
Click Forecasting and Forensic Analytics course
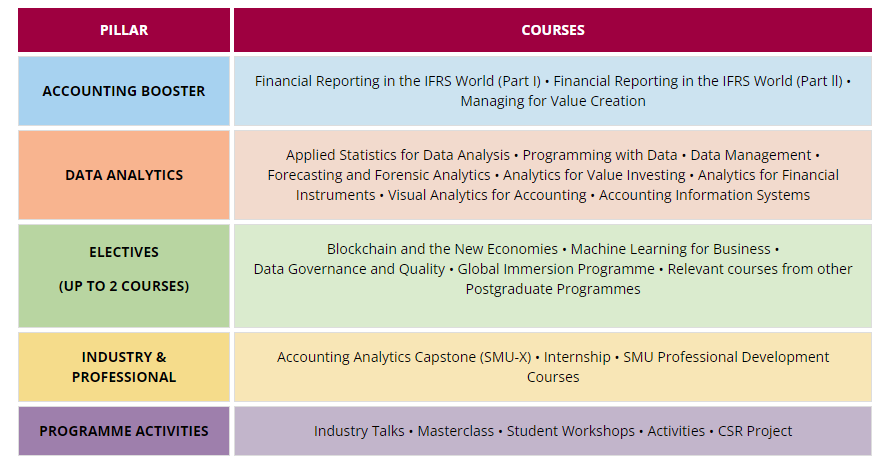click(x=378, y=175)
